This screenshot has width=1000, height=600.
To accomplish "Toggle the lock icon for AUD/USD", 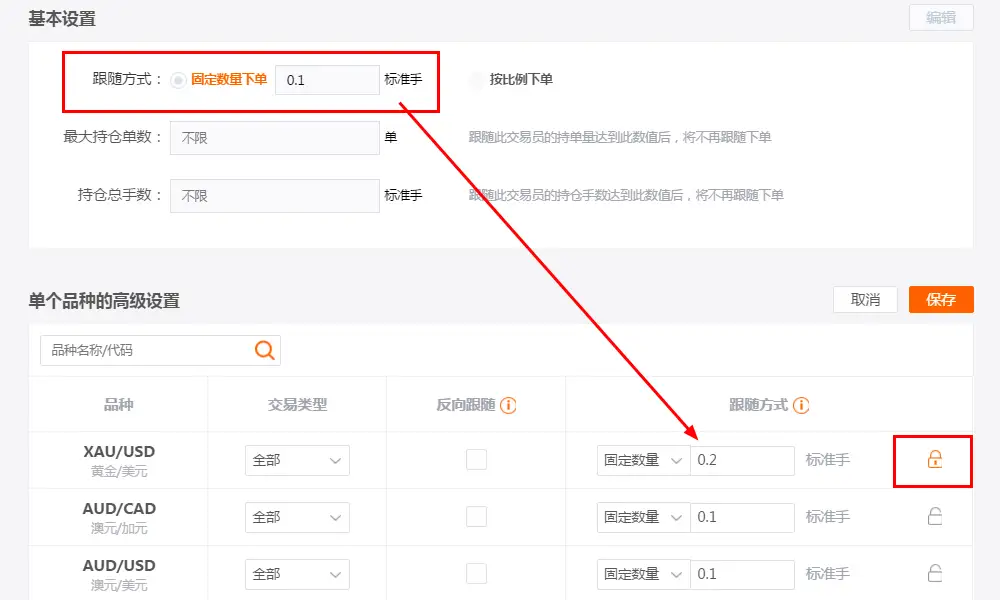I will pos(934,573).
